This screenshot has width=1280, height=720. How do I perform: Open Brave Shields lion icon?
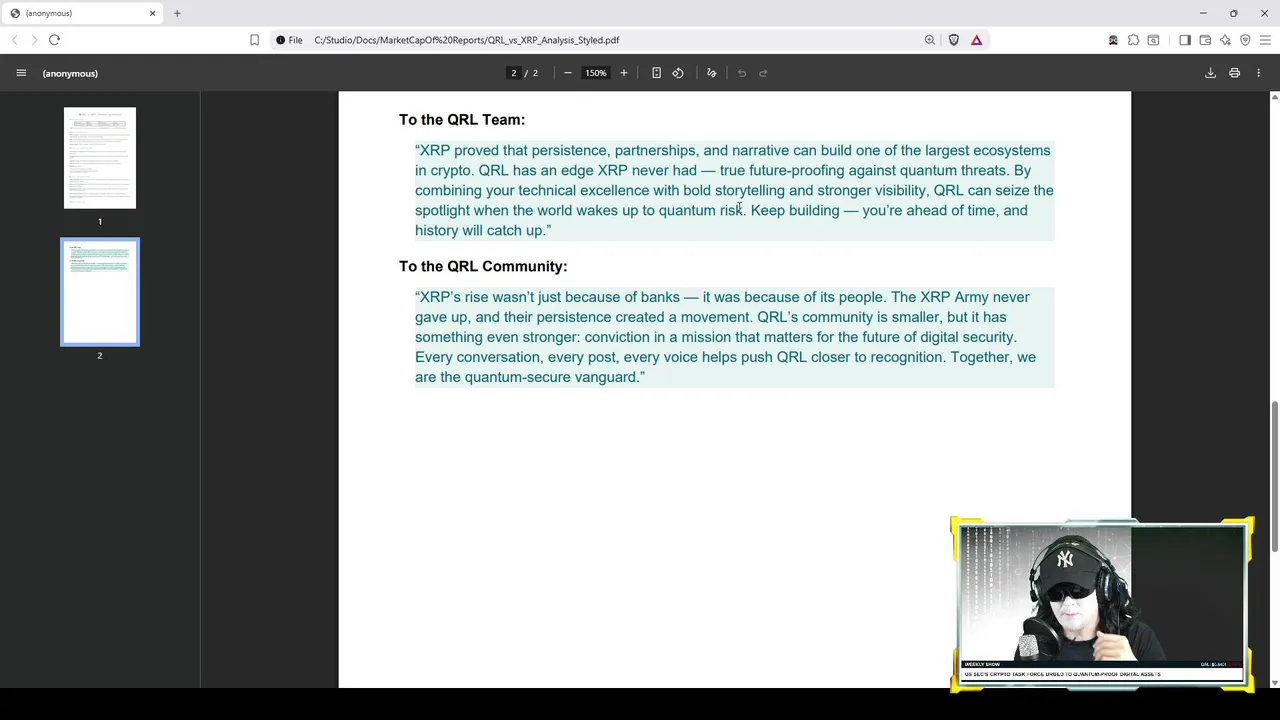pyautogui.click(x=954, y=40)
